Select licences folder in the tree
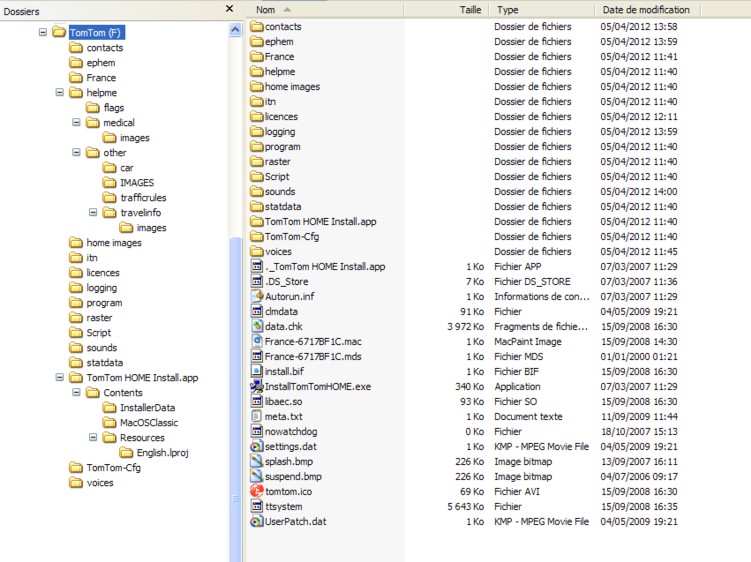 click(103, 273)
